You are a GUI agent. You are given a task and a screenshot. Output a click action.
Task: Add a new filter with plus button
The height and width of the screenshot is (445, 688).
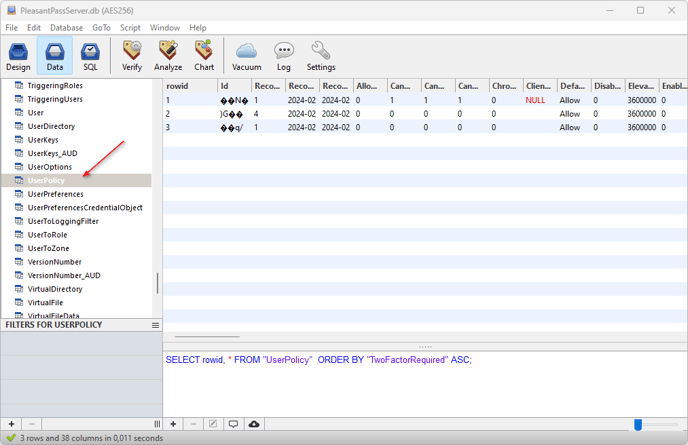12,424
